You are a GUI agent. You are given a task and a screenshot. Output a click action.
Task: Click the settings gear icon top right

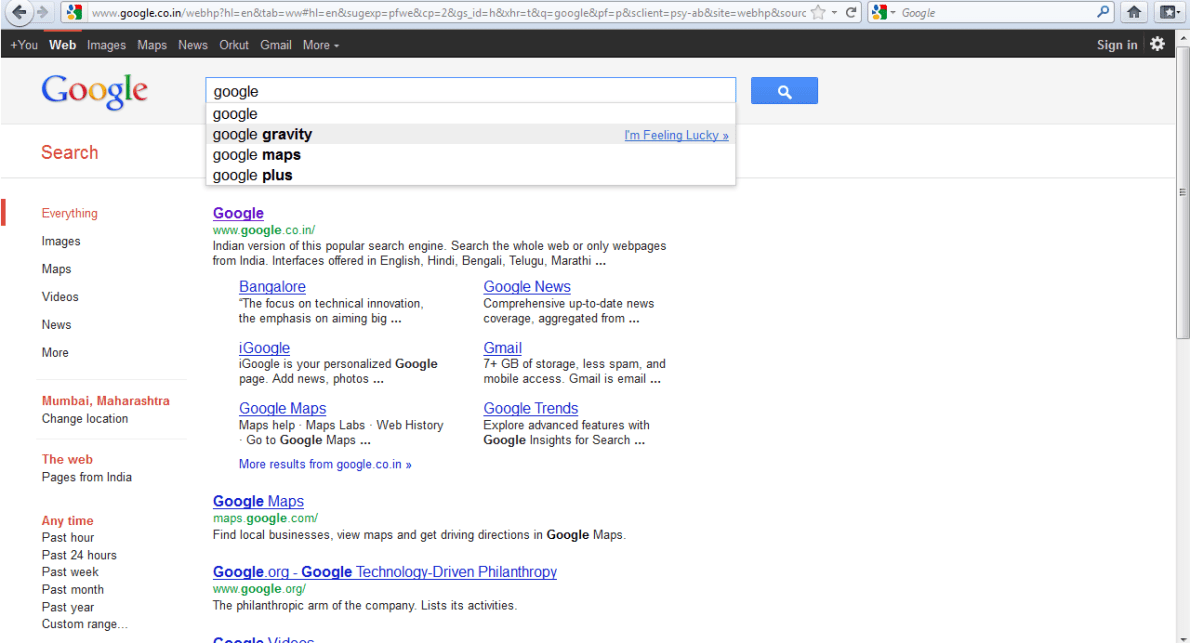tap(1157, 44)
